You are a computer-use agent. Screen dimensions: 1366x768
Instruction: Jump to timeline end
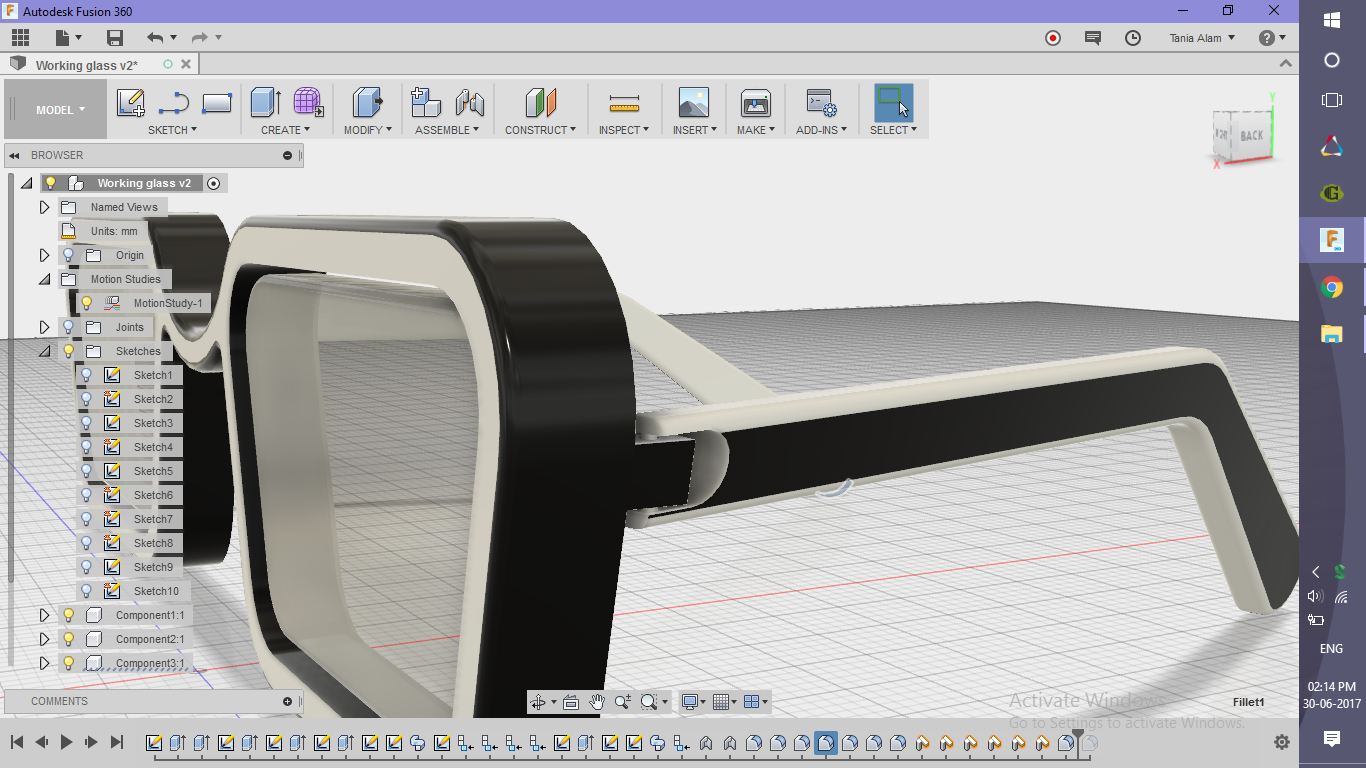116,742
